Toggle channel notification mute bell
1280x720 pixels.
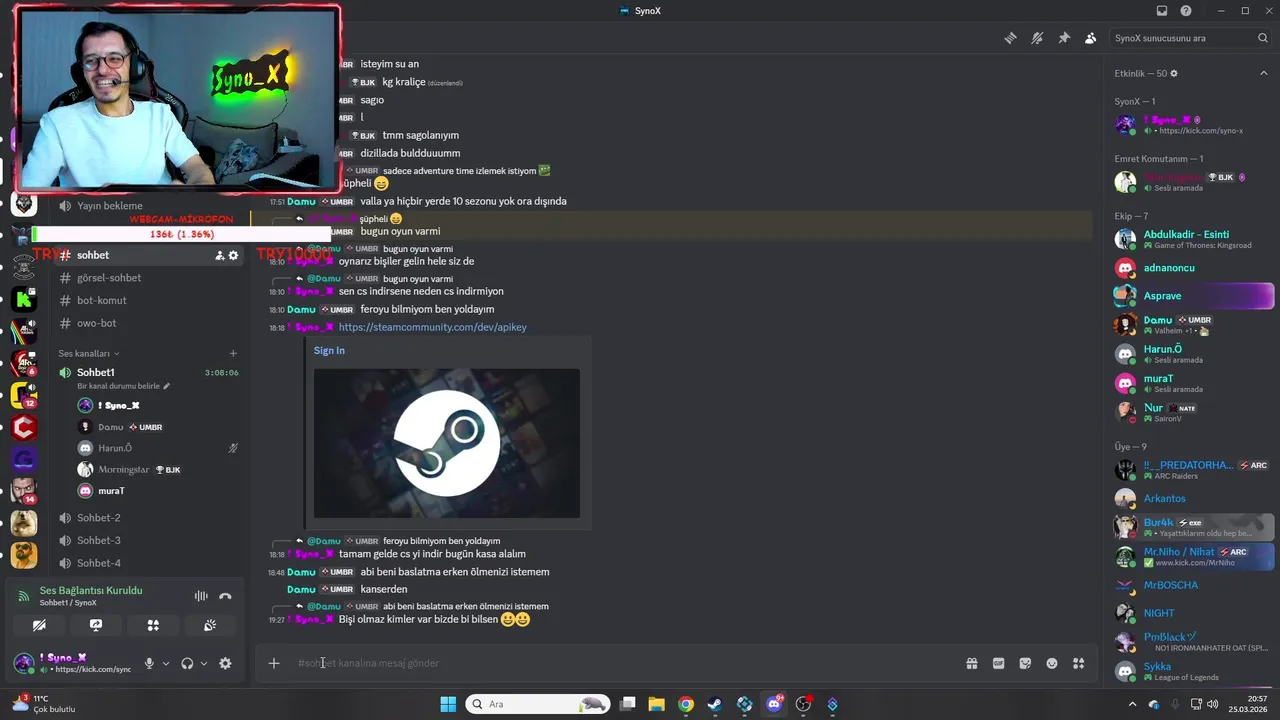(1037, 38)
